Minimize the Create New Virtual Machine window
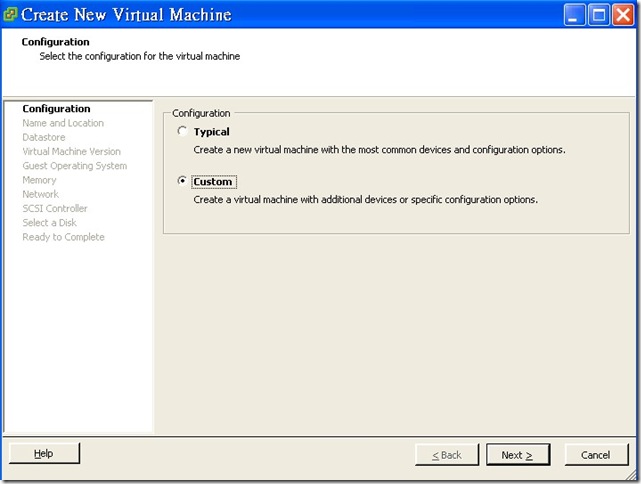 pyautogui.click(x=575, y=15)
